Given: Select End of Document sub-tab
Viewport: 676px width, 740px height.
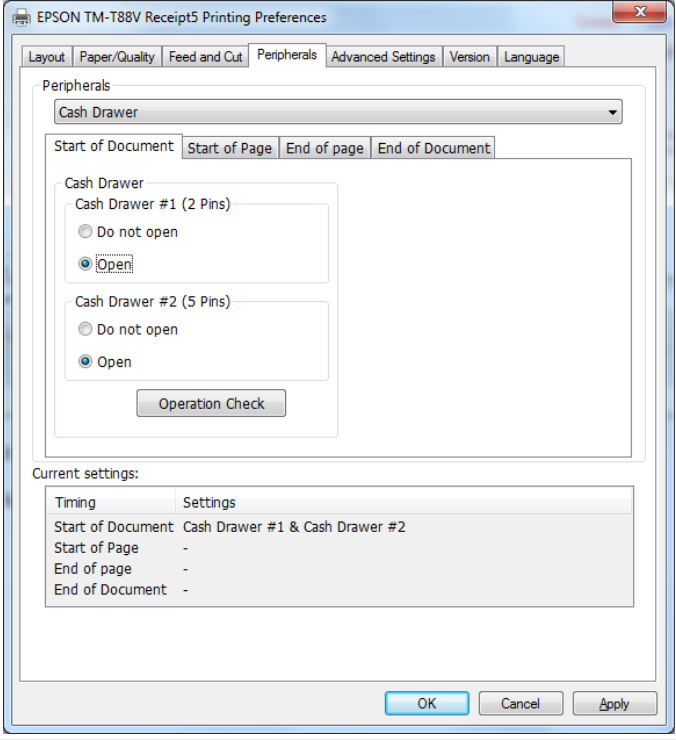Looking at the screenshot, I should (x=434, y=148).
